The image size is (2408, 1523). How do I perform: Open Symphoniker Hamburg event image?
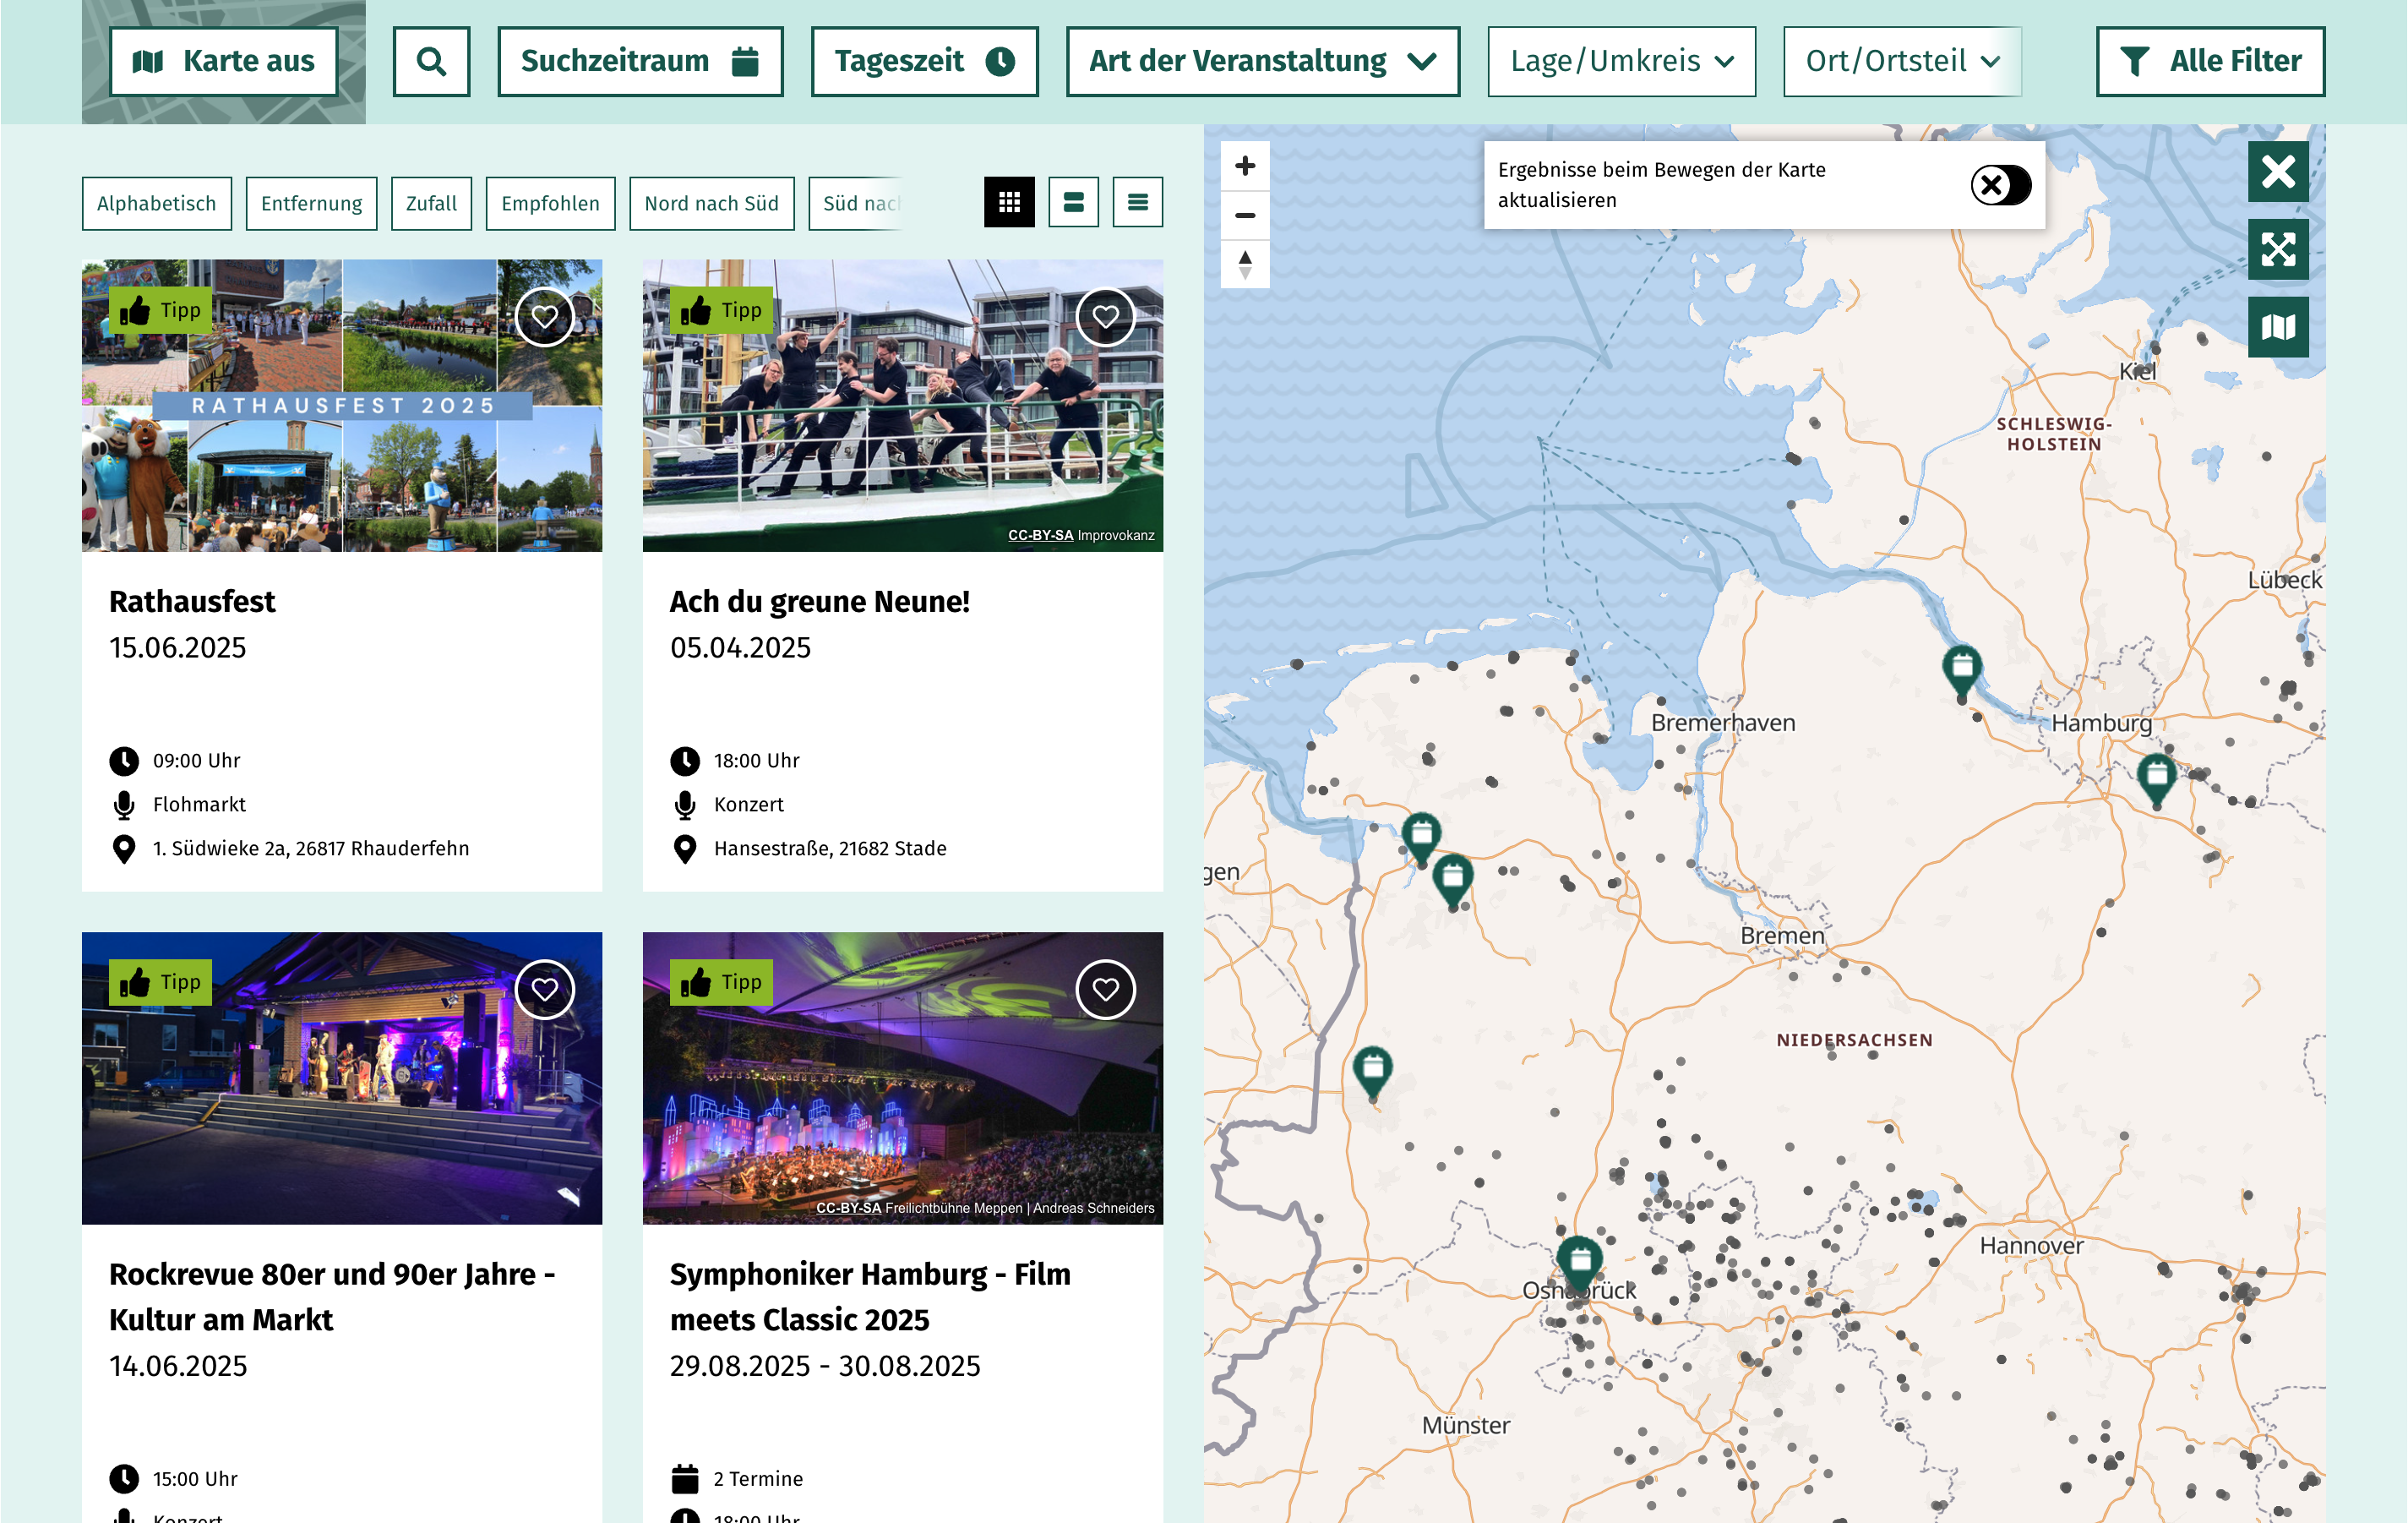coord(902,1078)
